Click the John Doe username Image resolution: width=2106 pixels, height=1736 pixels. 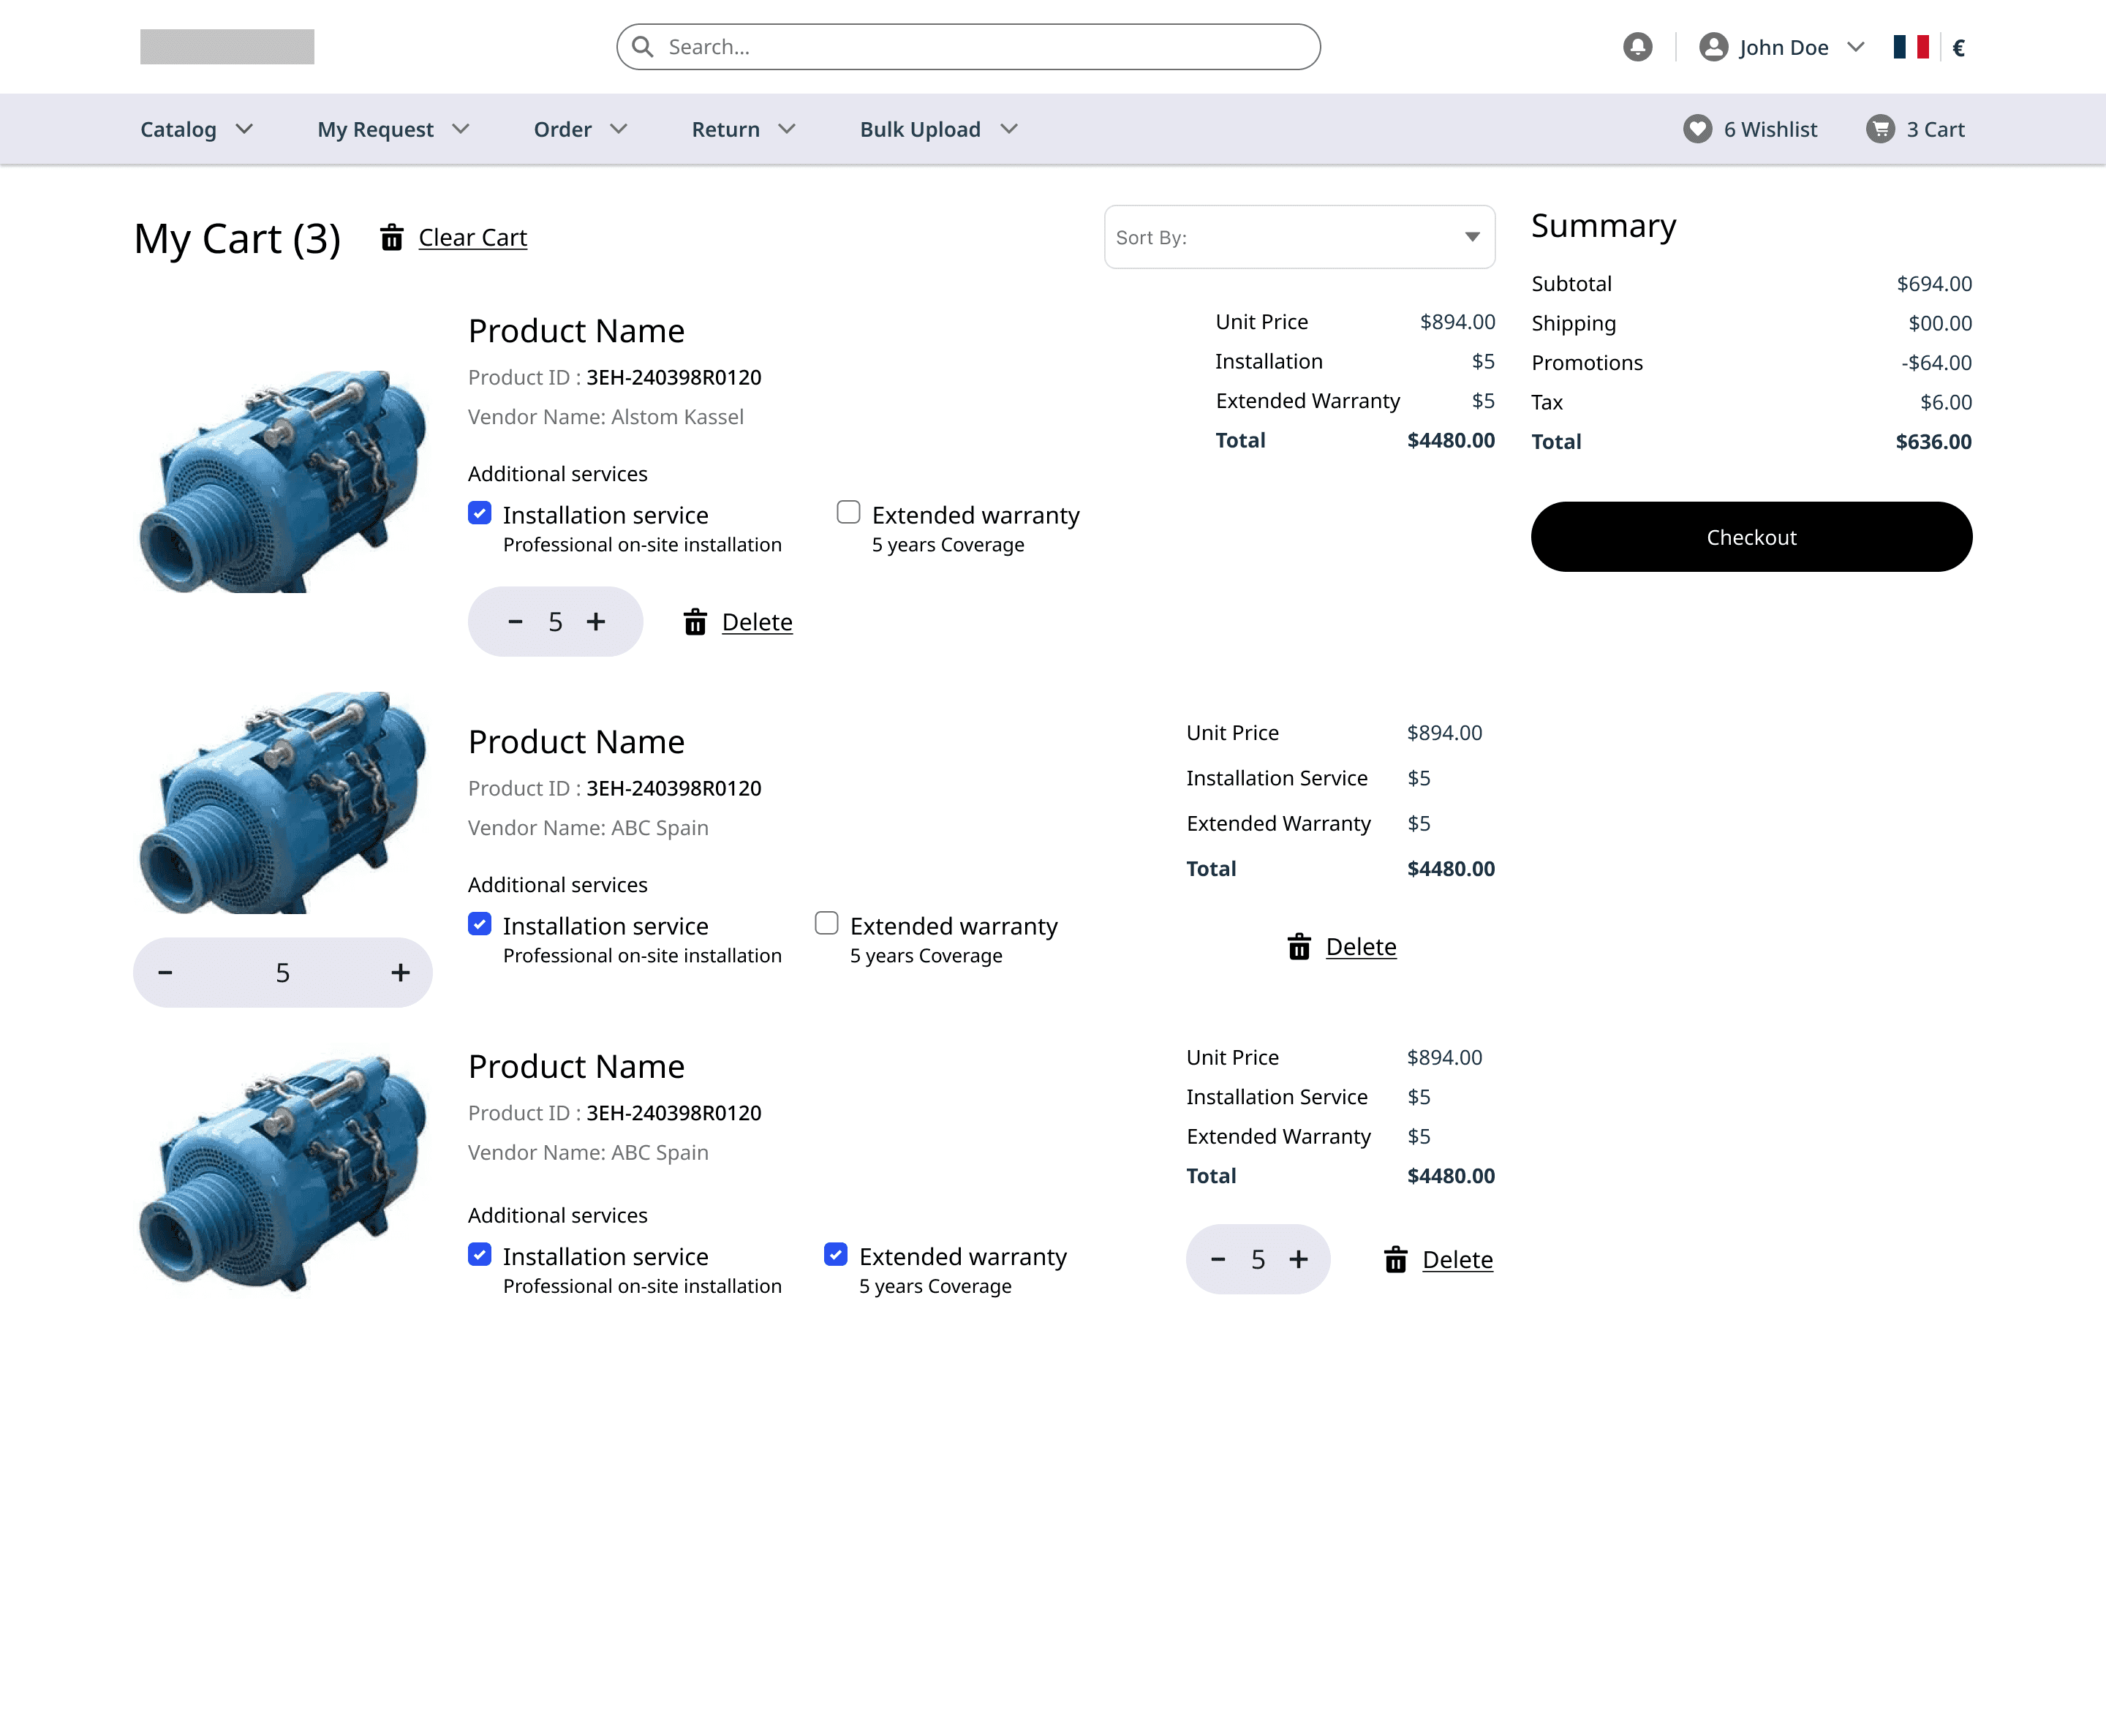tap(1783, 47)
